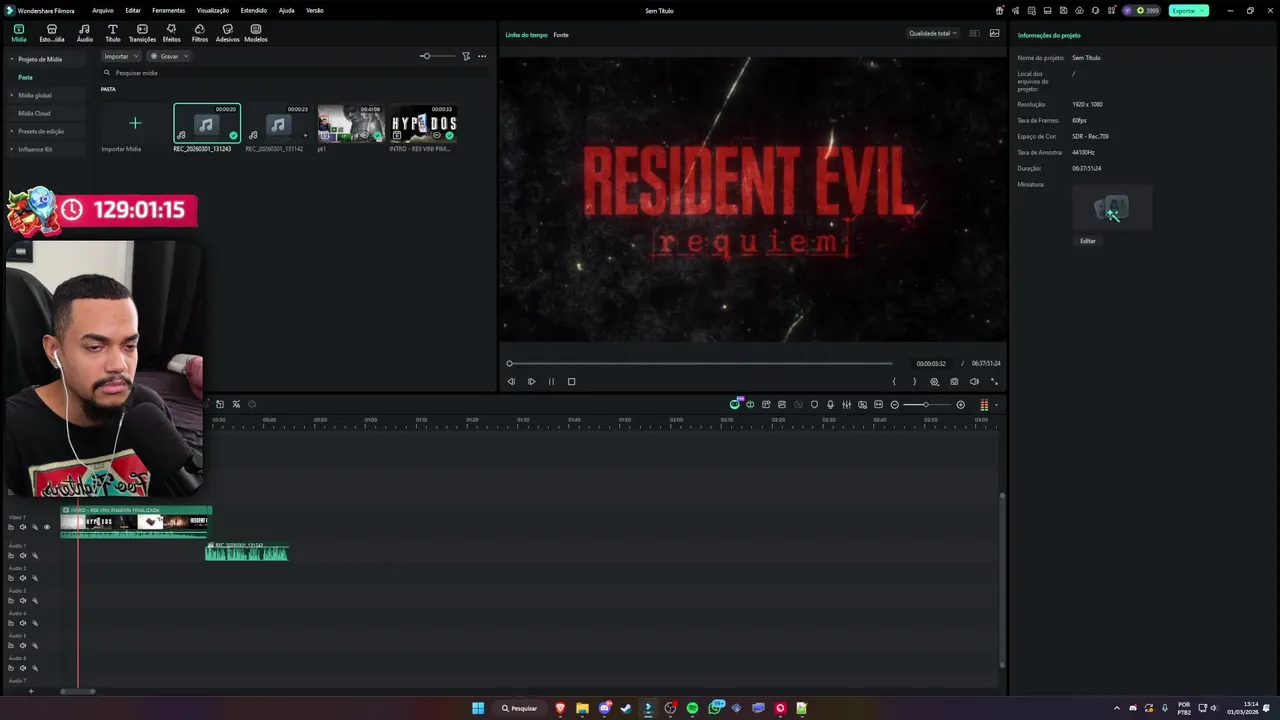Pause the preview playback
Image resolution: width=1280 pixels, height=720 pixels.
pyautogui.click(x=551, y=381)
